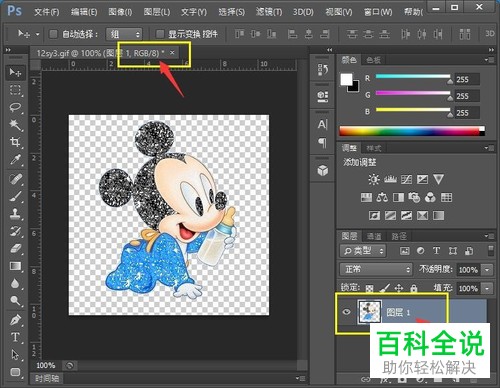
Task: Select the Rounded Rectangle shape tool
Action: point(15,372)
